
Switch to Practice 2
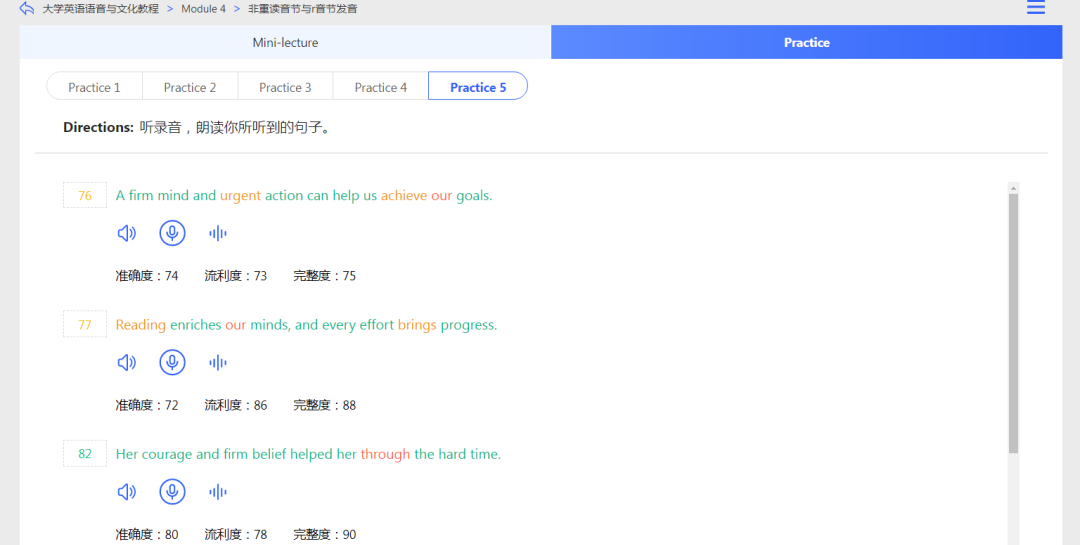point(190,87)
